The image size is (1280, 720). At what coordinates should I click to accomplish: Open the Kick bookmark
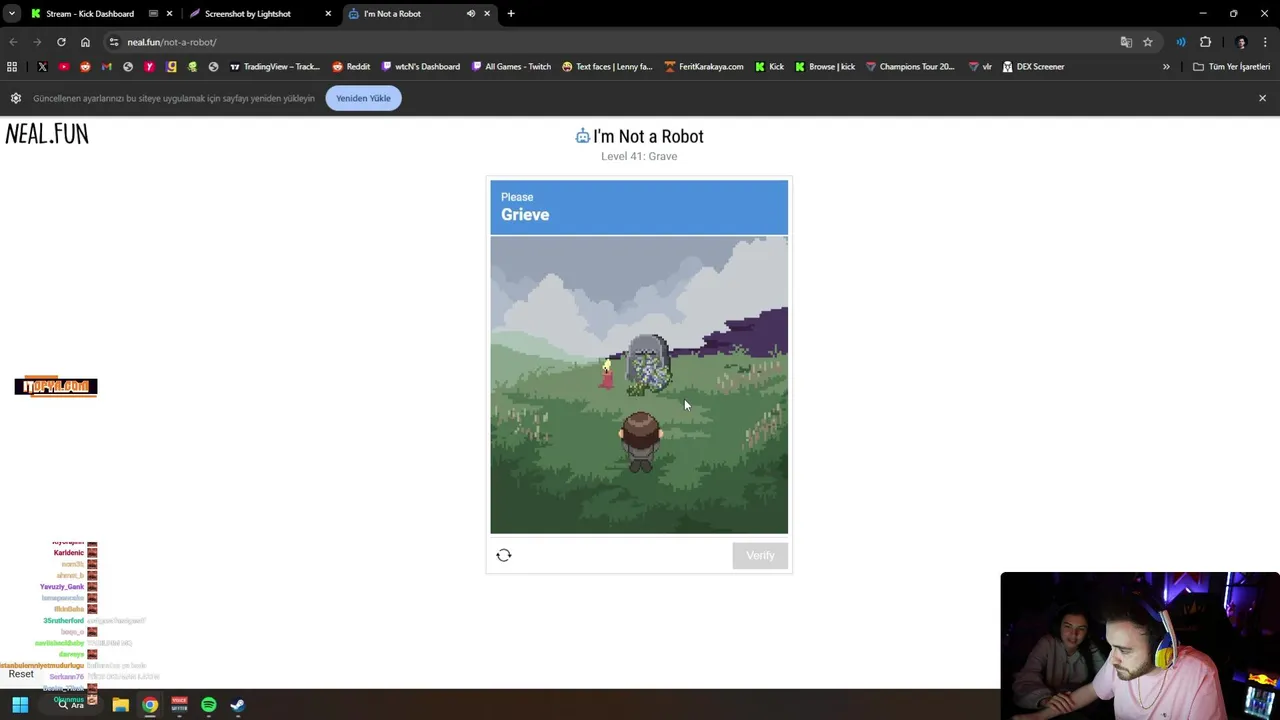769,67
